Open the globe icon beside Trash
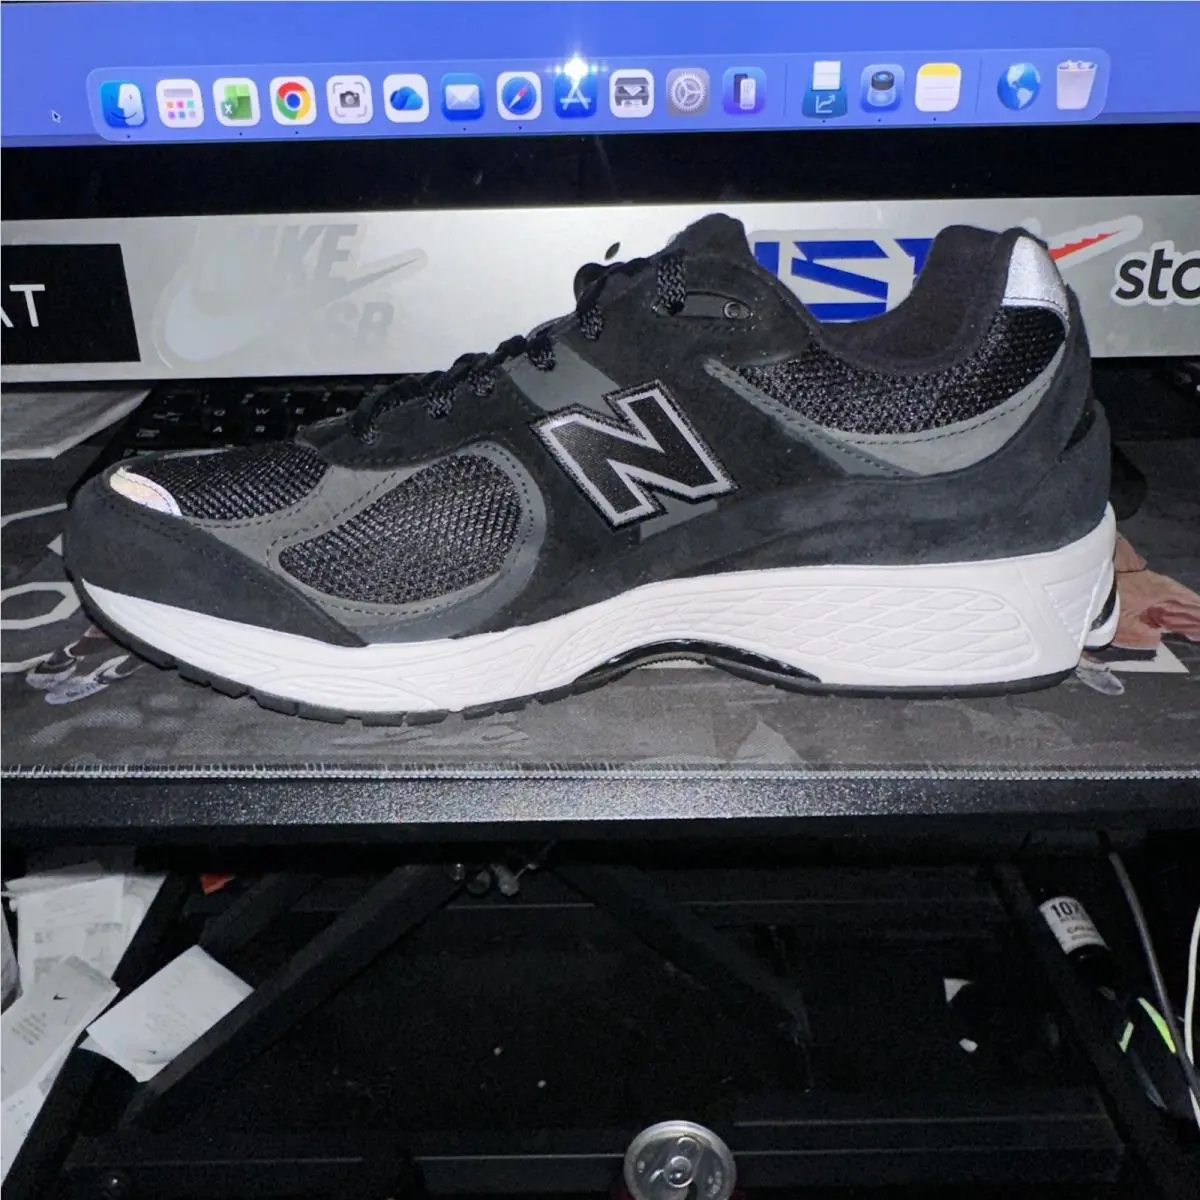 coord(1019,86)
